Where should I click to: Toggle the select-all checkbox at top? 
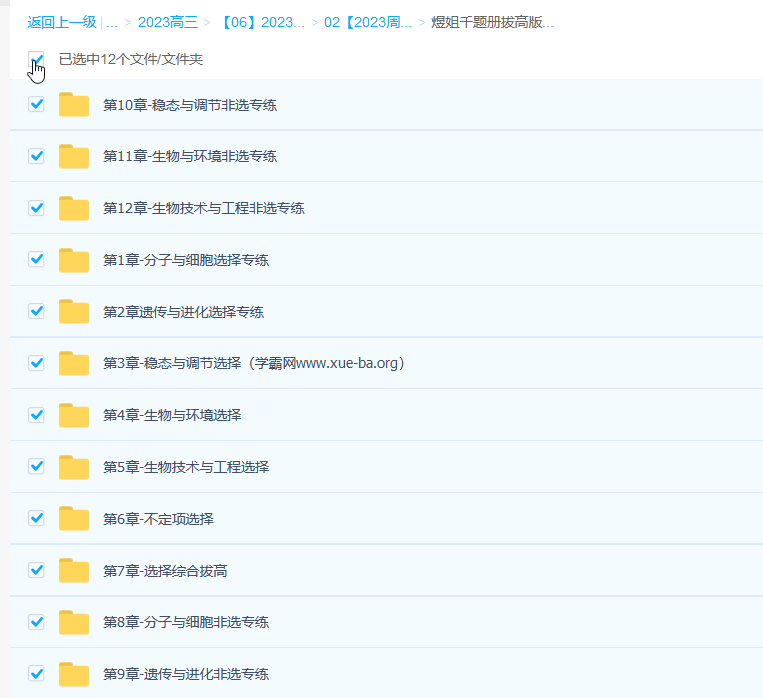pyautogui.click(x=37, y=59)
